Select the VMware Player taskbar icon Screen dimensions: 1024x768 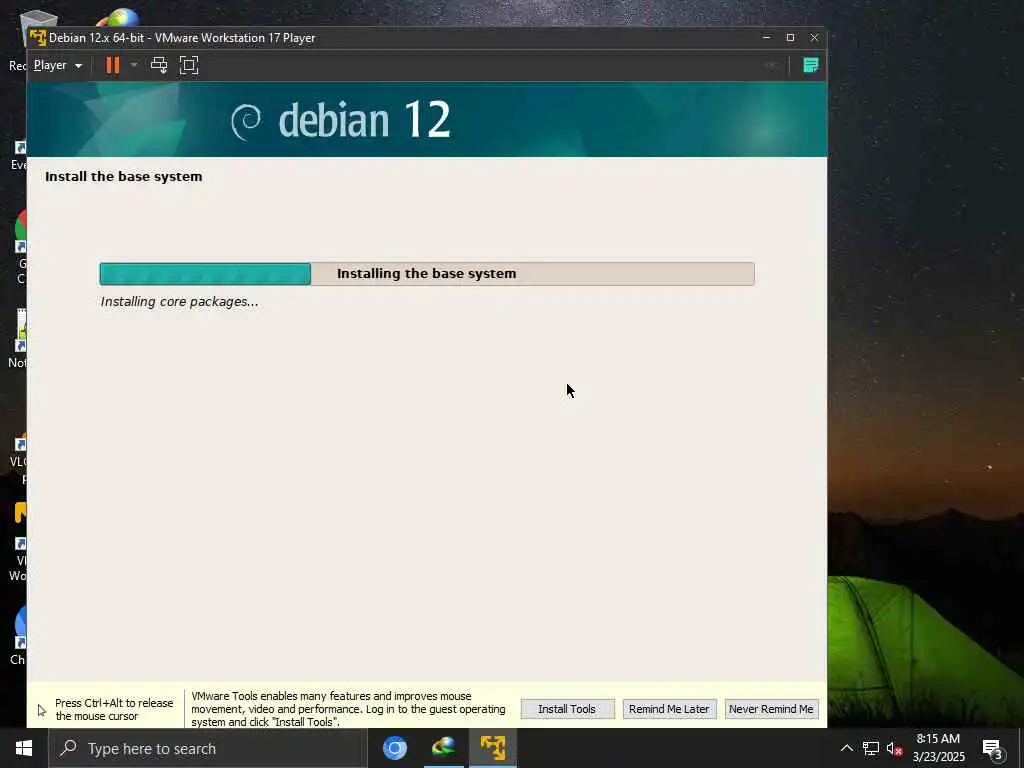pos(493,748)
